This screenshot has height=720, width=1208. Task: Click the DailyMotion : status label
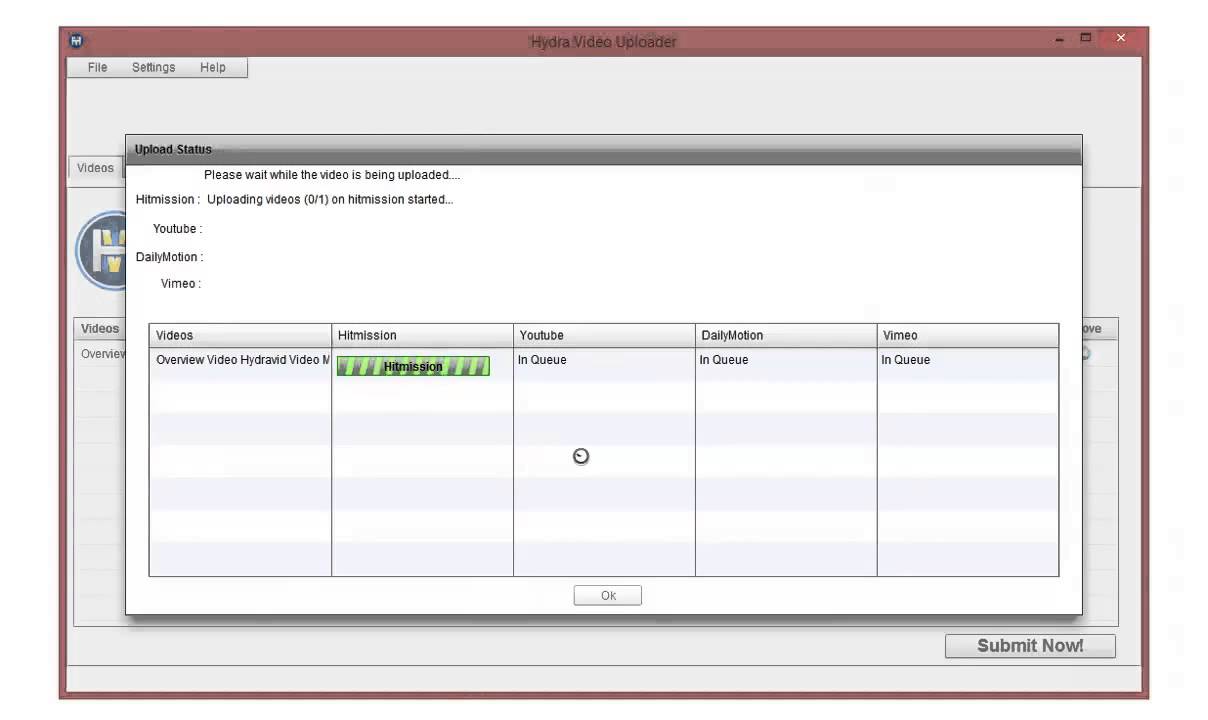pos(169,257)
